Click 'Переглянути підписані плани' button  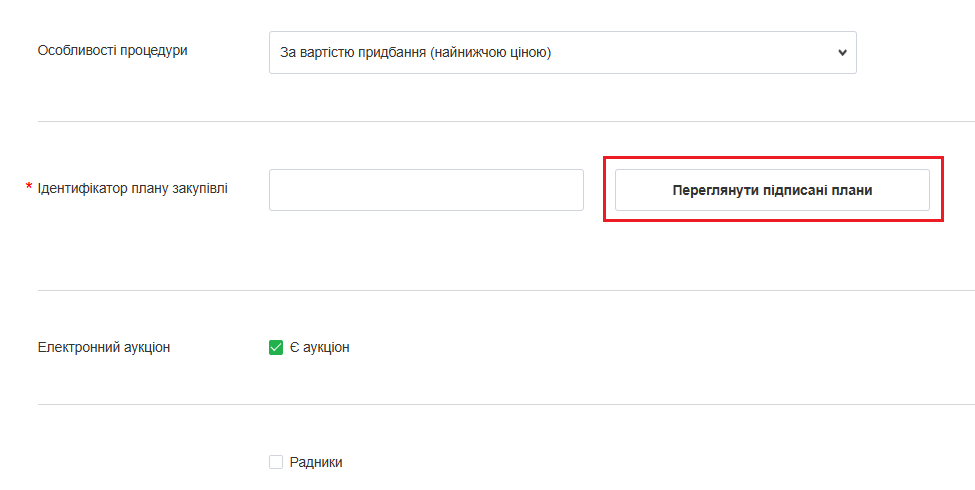tap(772, 190)
